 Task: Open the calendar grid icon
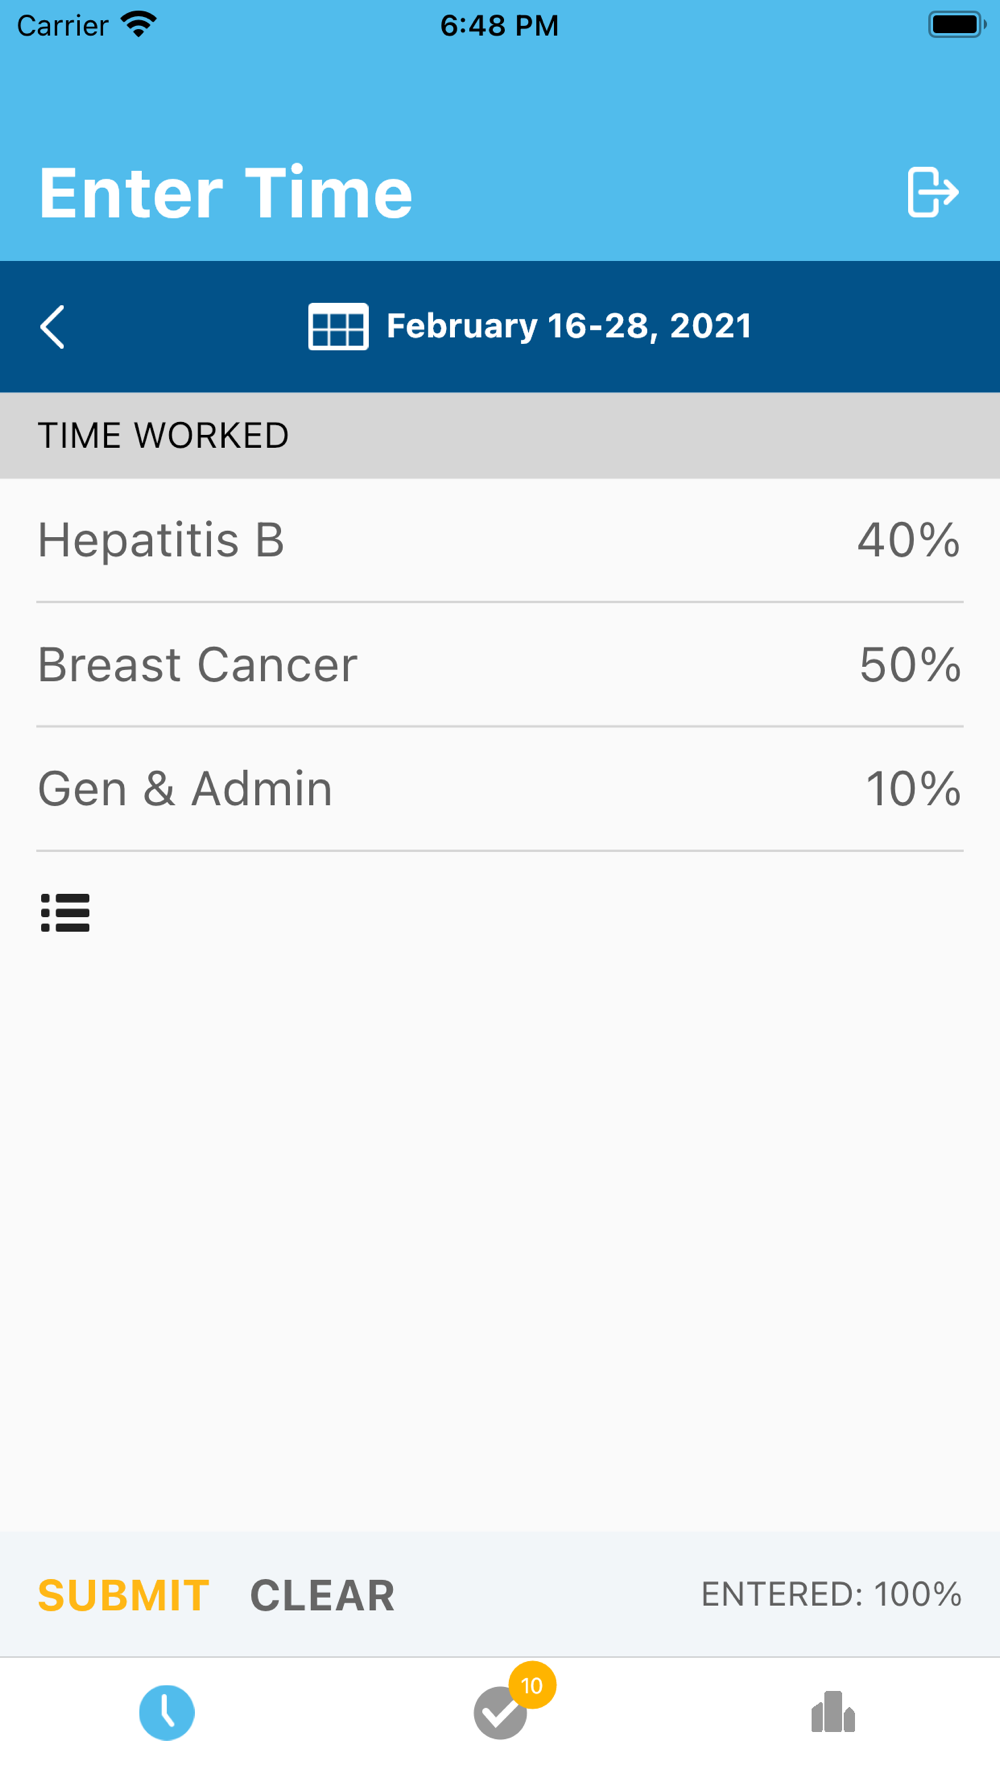click(338, 327)
